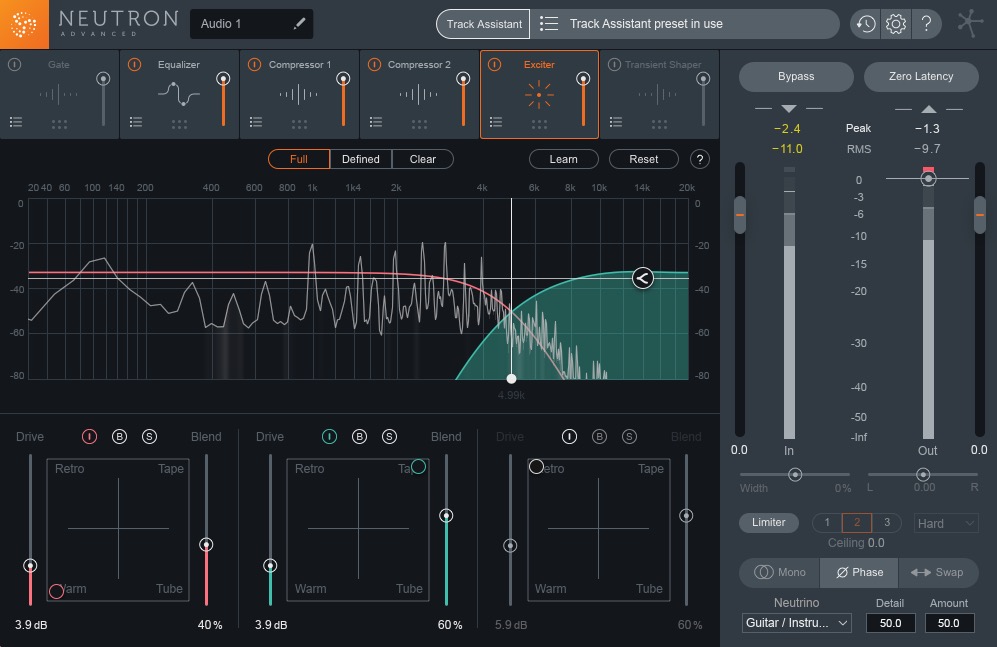Select limiter mode 2
Viewport: 997px width, 647px height.
pos(856,522)
